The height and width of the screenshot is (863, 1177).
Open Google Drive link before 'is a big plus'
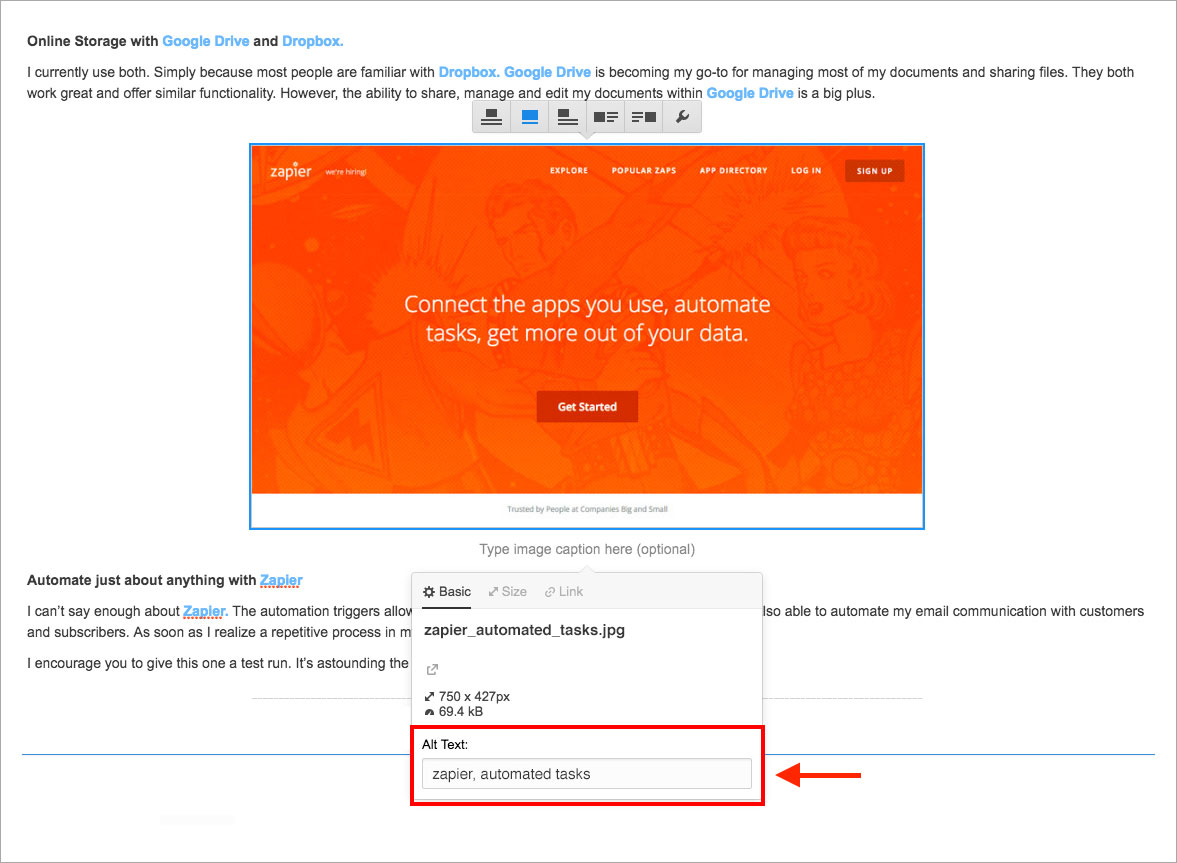(x=750, y=93)
